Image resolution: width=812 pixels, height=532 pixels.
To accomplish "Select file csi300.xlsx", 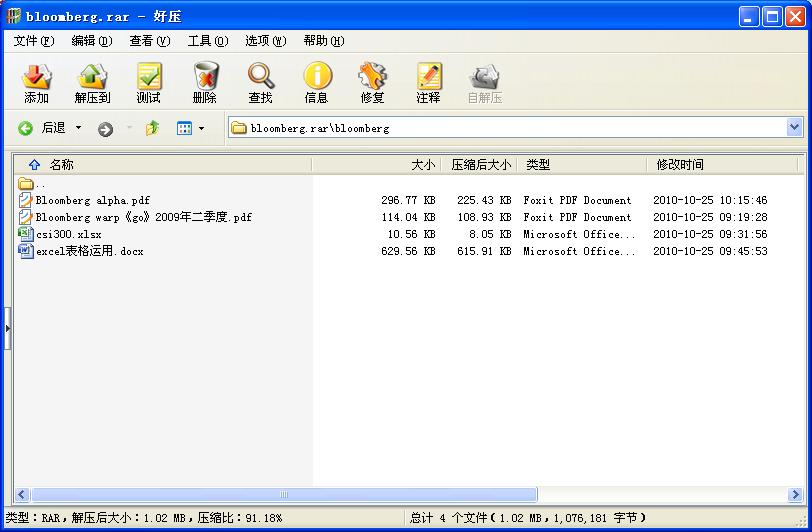I will 68,234.
